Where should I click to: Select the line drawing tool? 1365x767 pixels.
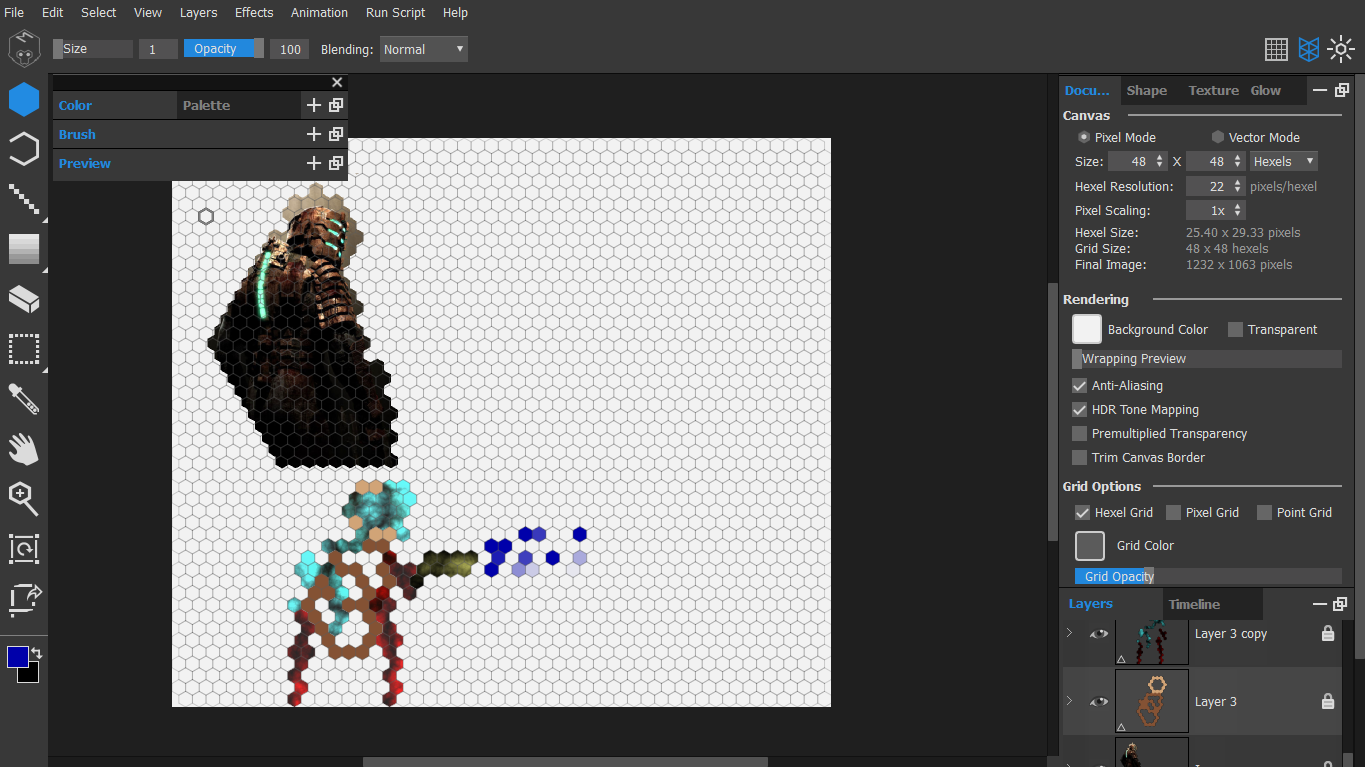coord(24,199)
